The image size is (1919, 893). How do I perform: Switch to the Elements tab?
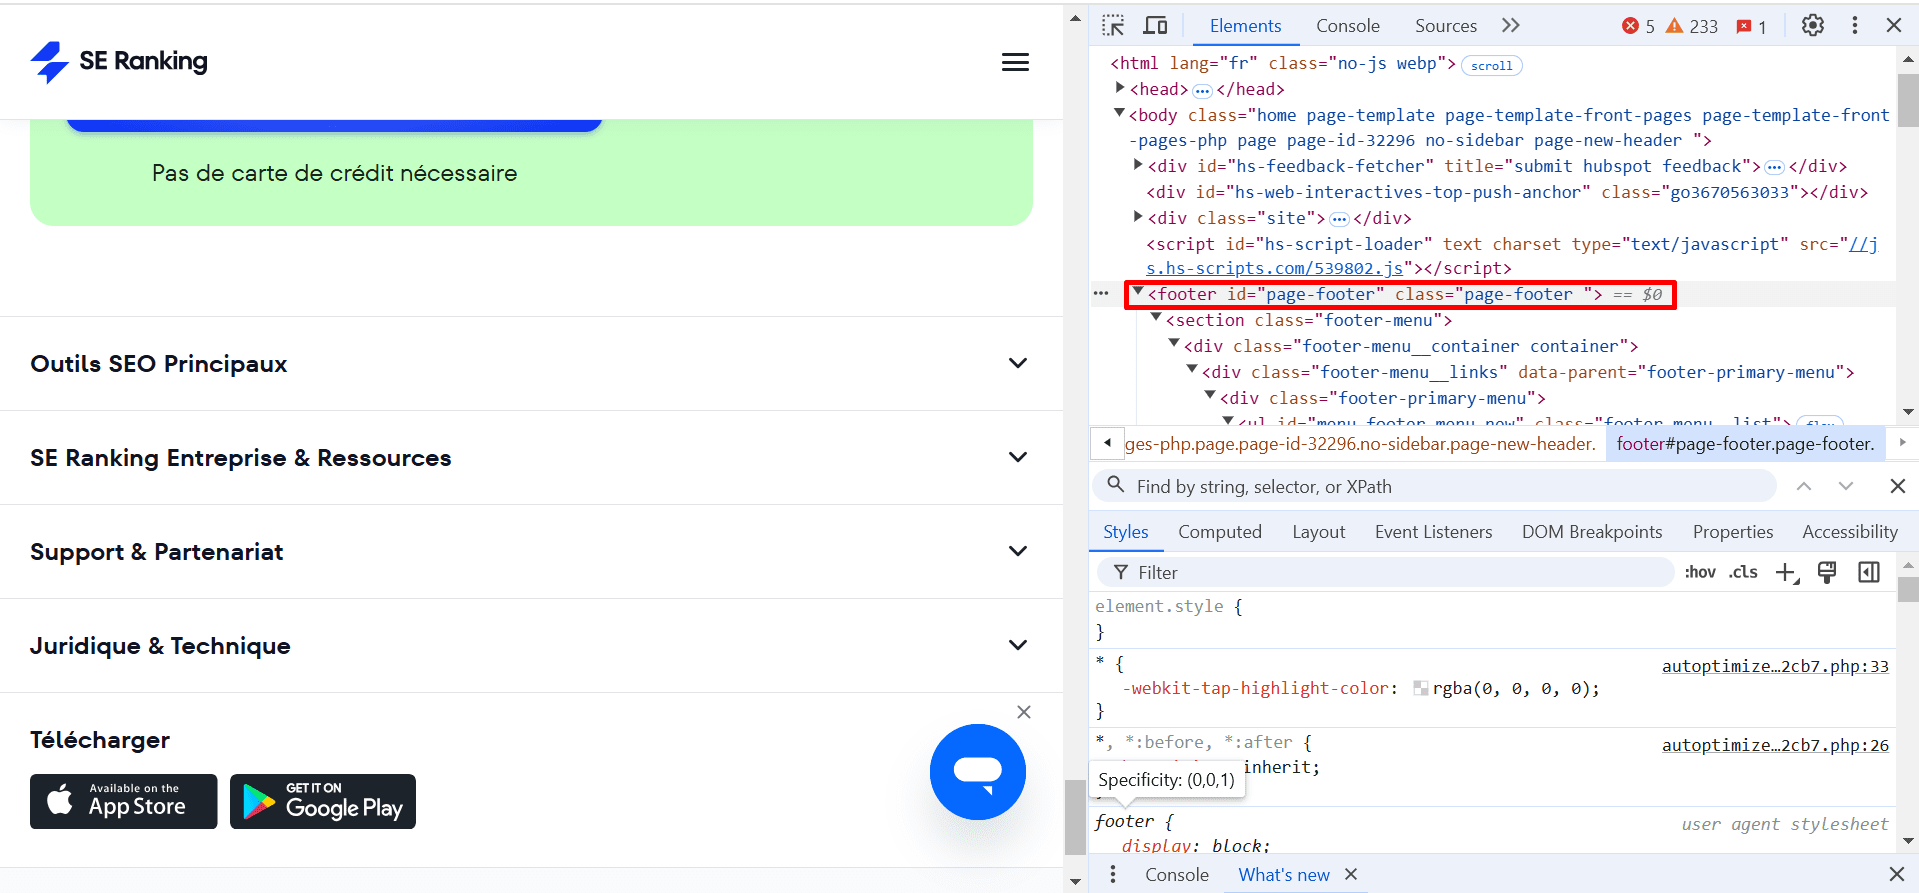1245,26
